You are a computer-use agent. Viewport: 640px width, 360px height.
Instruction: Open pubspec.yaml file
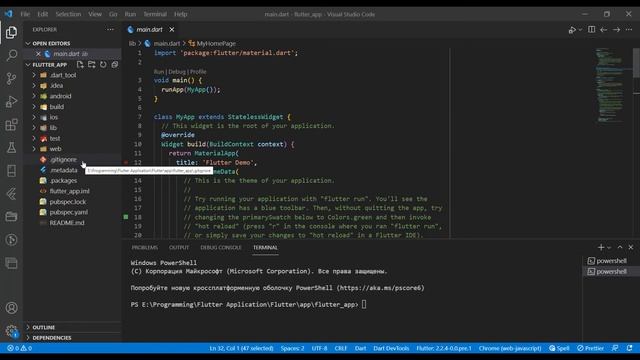point(69,212)
